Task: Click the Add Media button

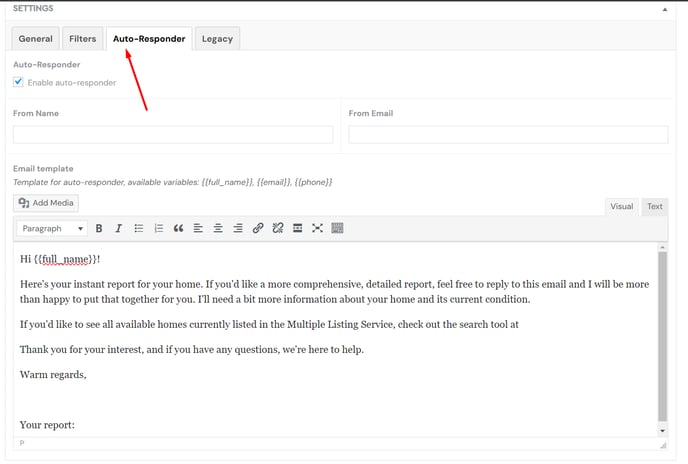Action: (46, 203)
